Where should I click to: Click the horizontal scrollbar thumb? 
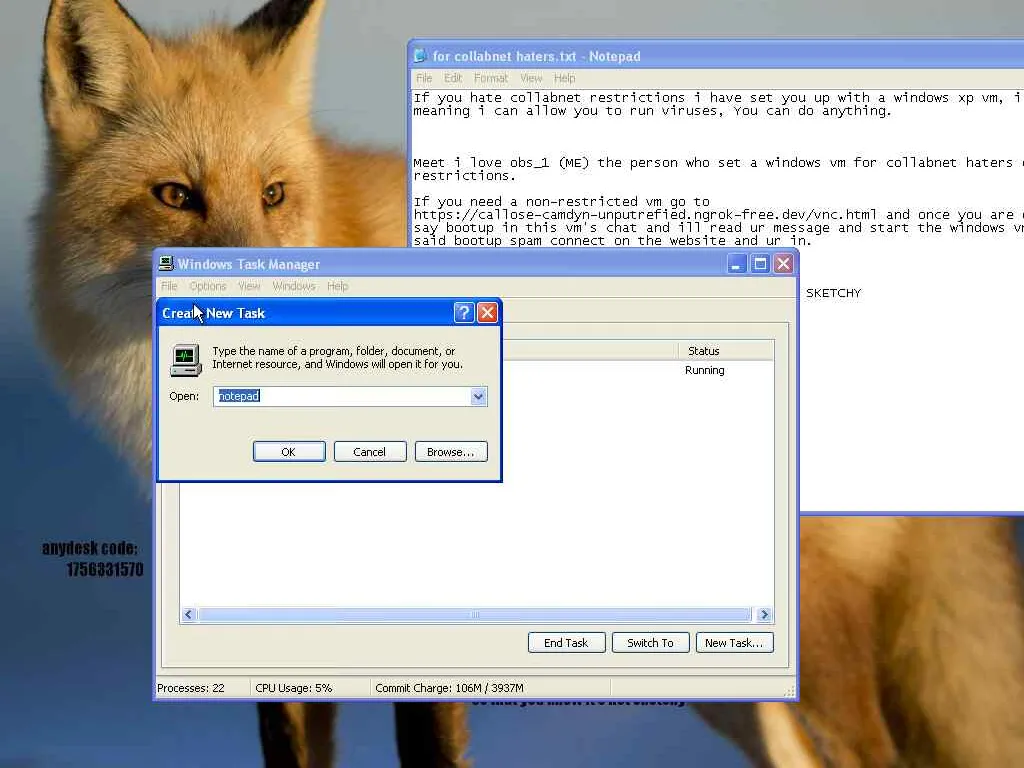pyautogui.click(x=475, y=615)
